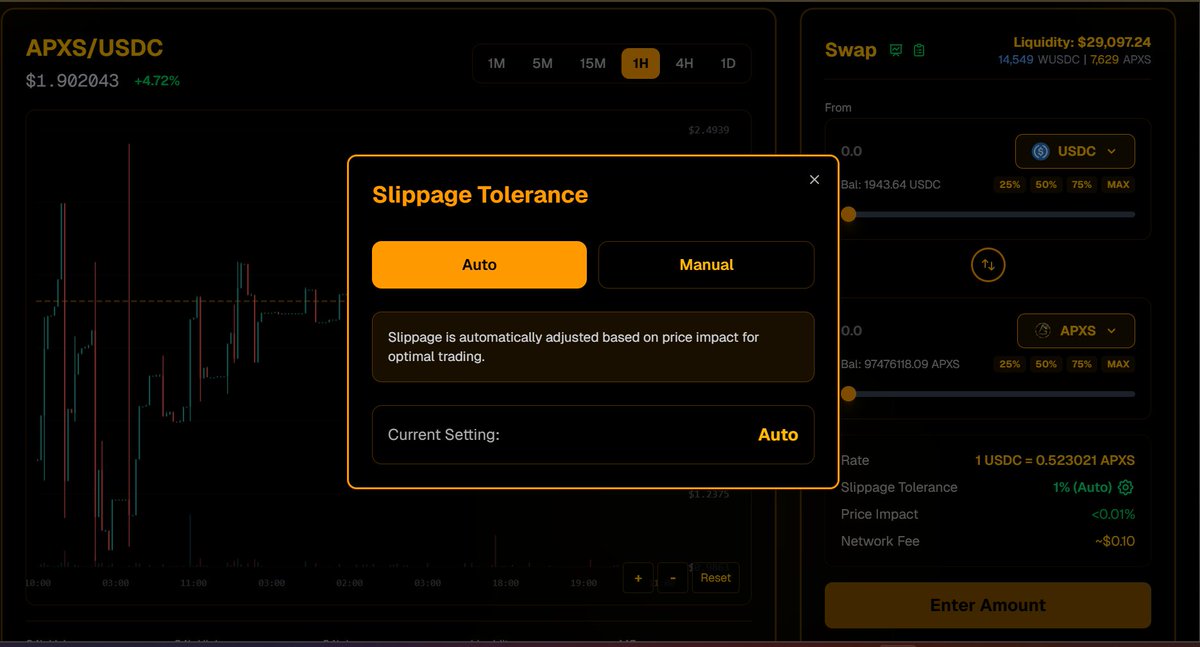Click the USDC amount slider handle
This screenshot has width=1200, height=647.
848,214
